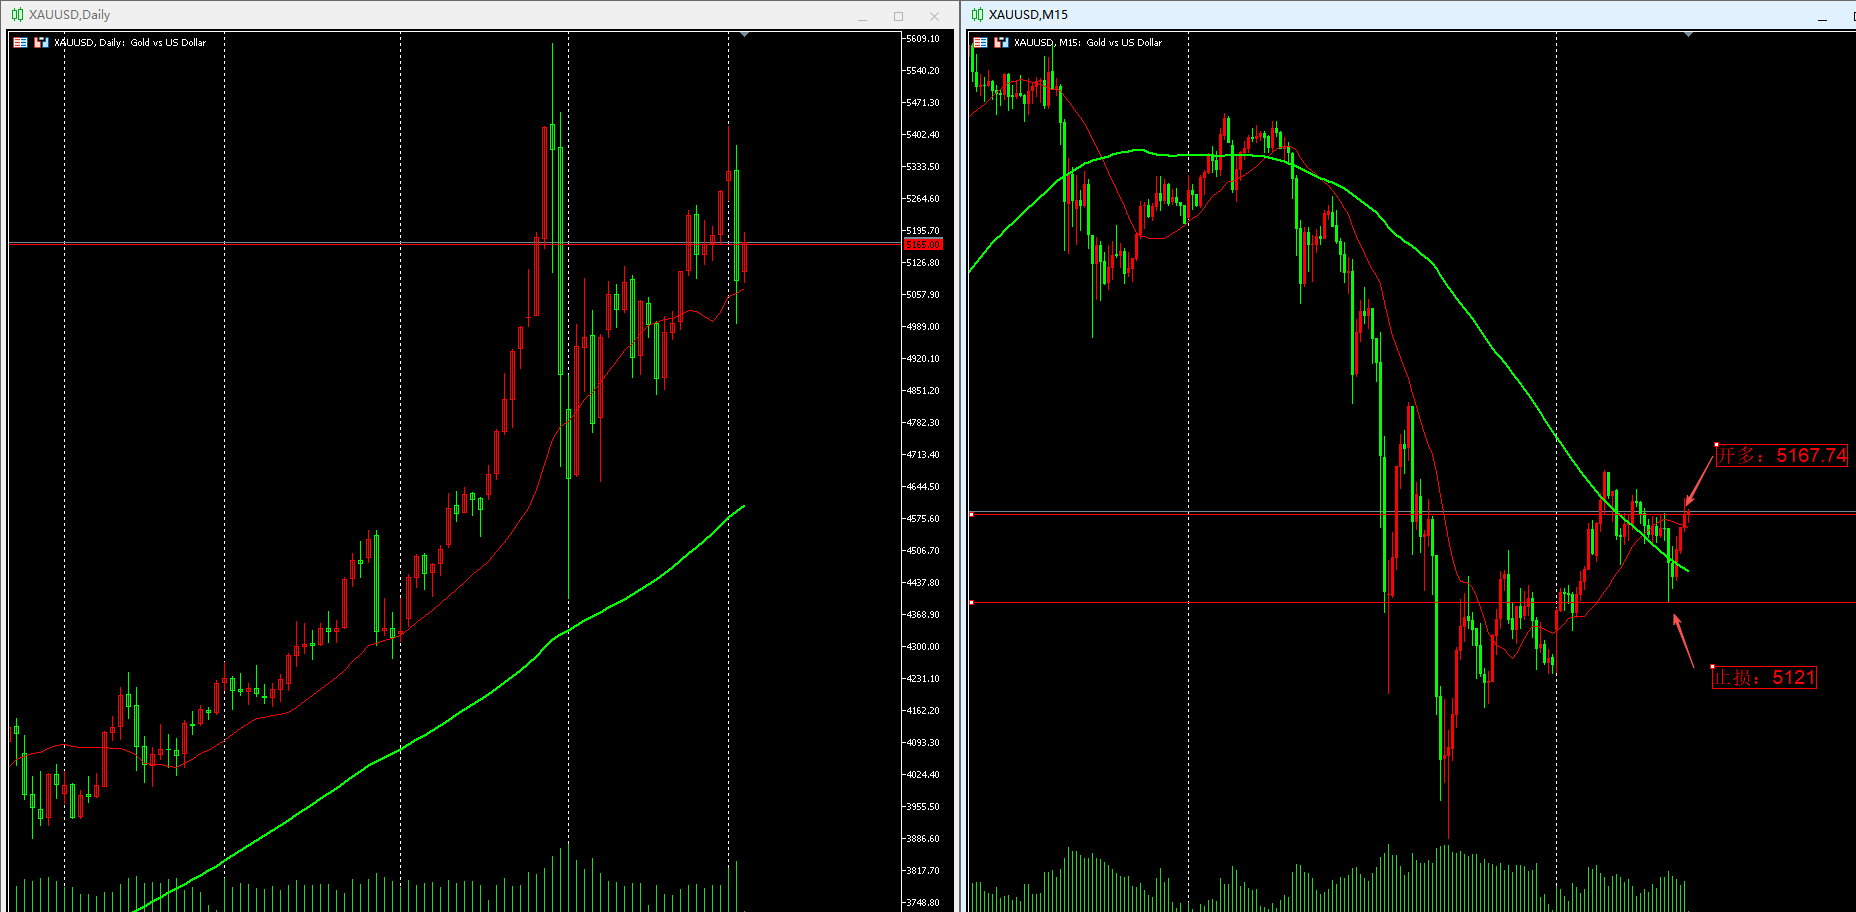Activate the XAUUSD,Daily window title bar
Image resolution: width=1856 pixels, height=912 pixels.
pos(450,15)
